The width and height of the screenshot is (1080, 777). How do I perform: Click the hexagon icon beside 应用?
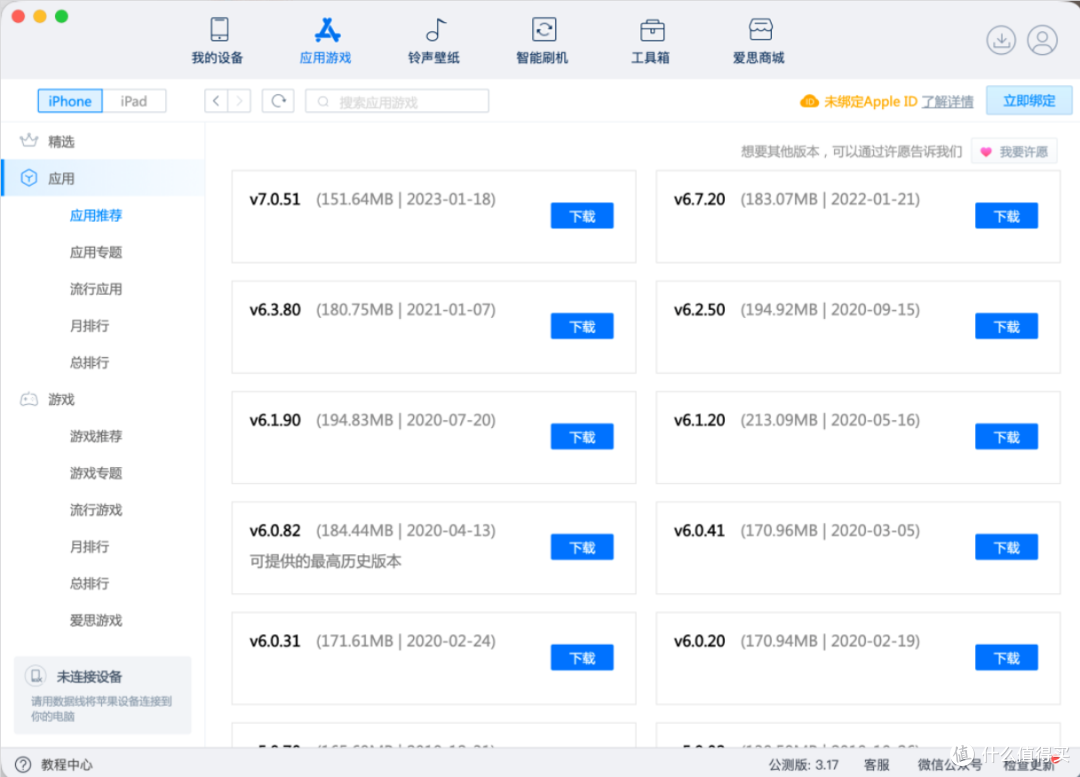29,178
